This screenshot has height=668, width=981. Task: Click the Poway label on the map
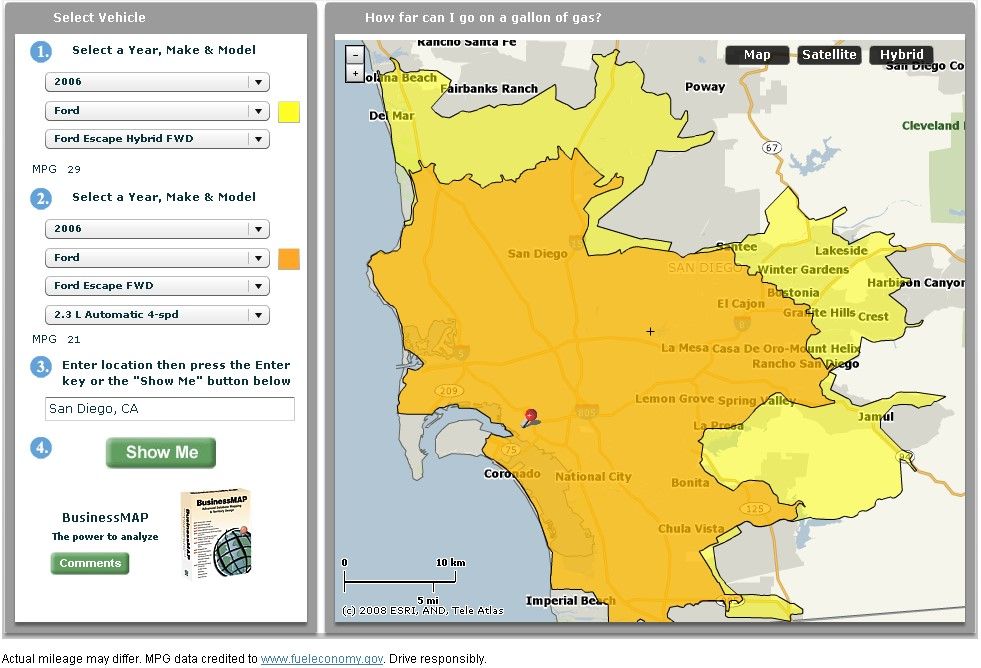(705, 87)
